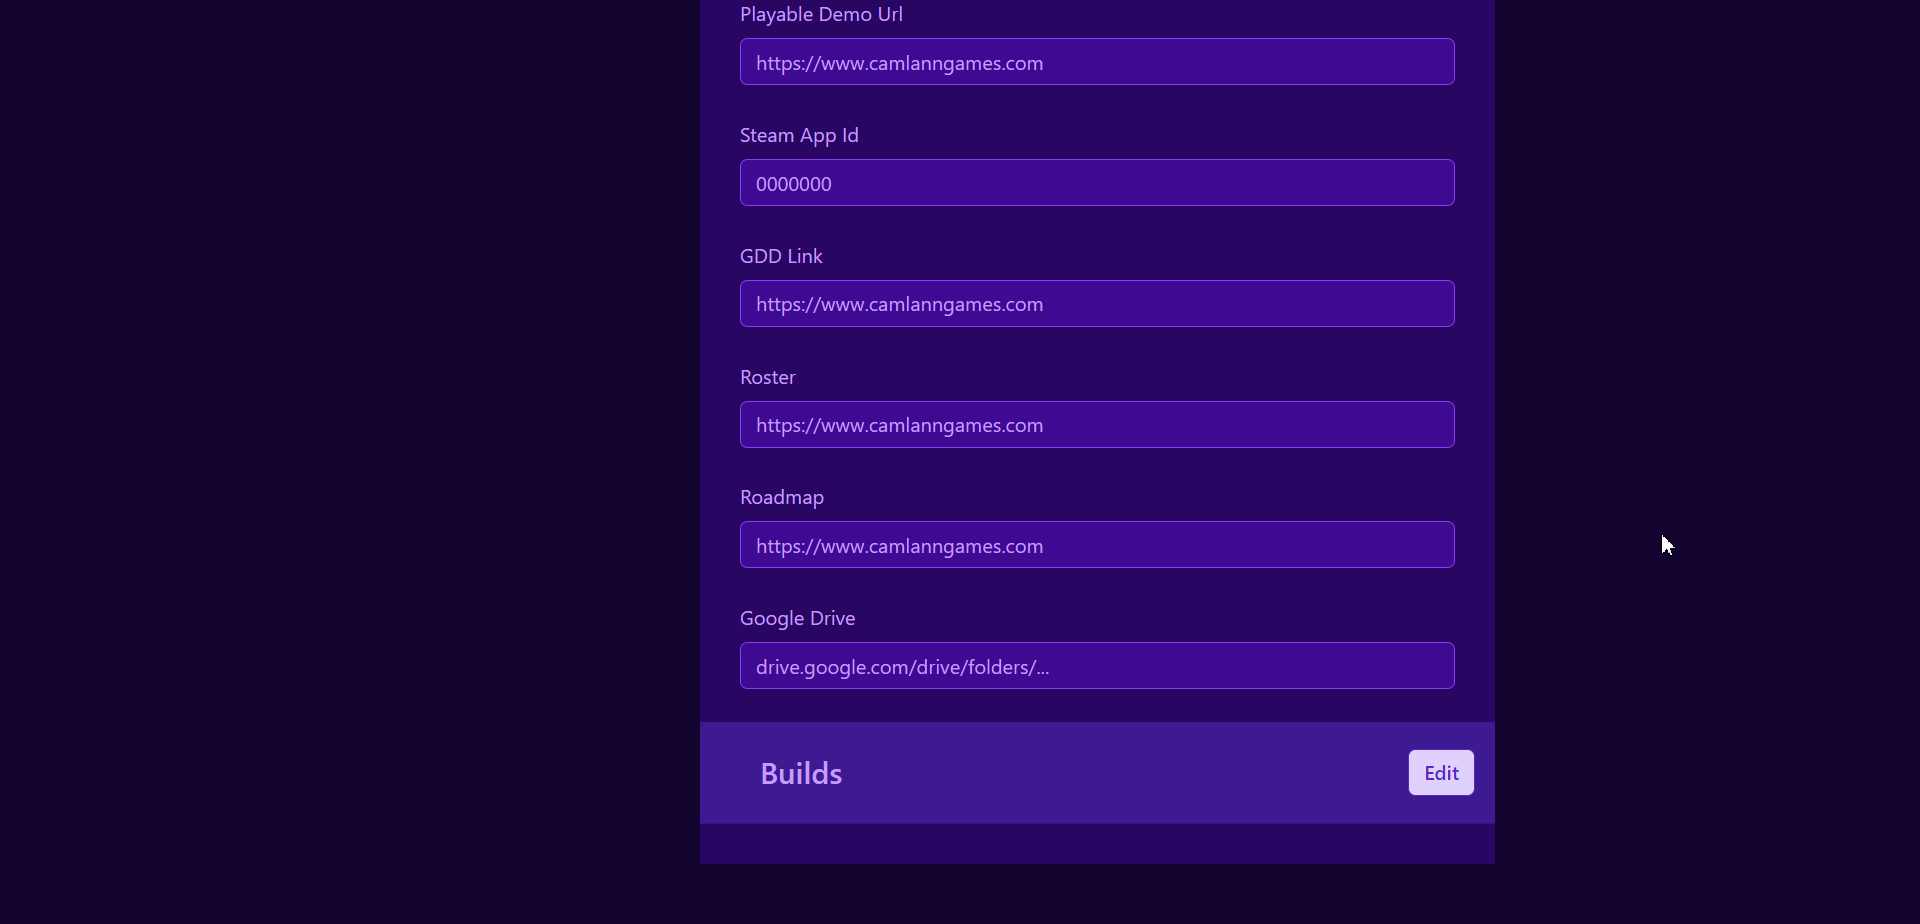
Task: Click the Roadmap label text
Action: [x=781, y=497]
